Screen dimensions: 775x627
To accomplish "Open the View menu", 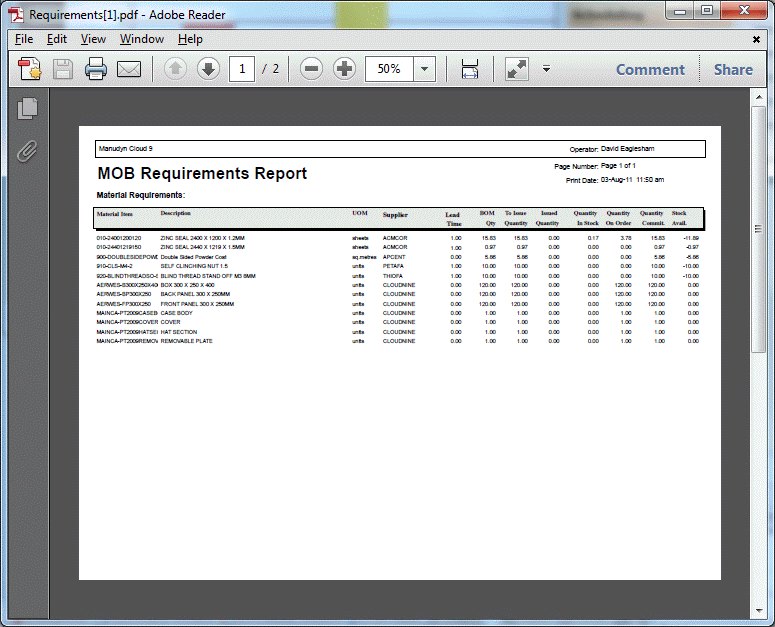I will point(93,39).
